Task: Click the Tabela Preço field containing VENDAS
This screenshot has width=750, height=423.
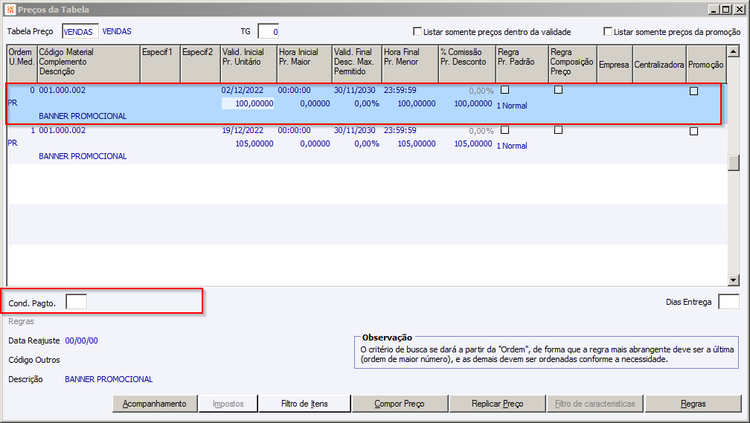Action: [x=78, y=32]
